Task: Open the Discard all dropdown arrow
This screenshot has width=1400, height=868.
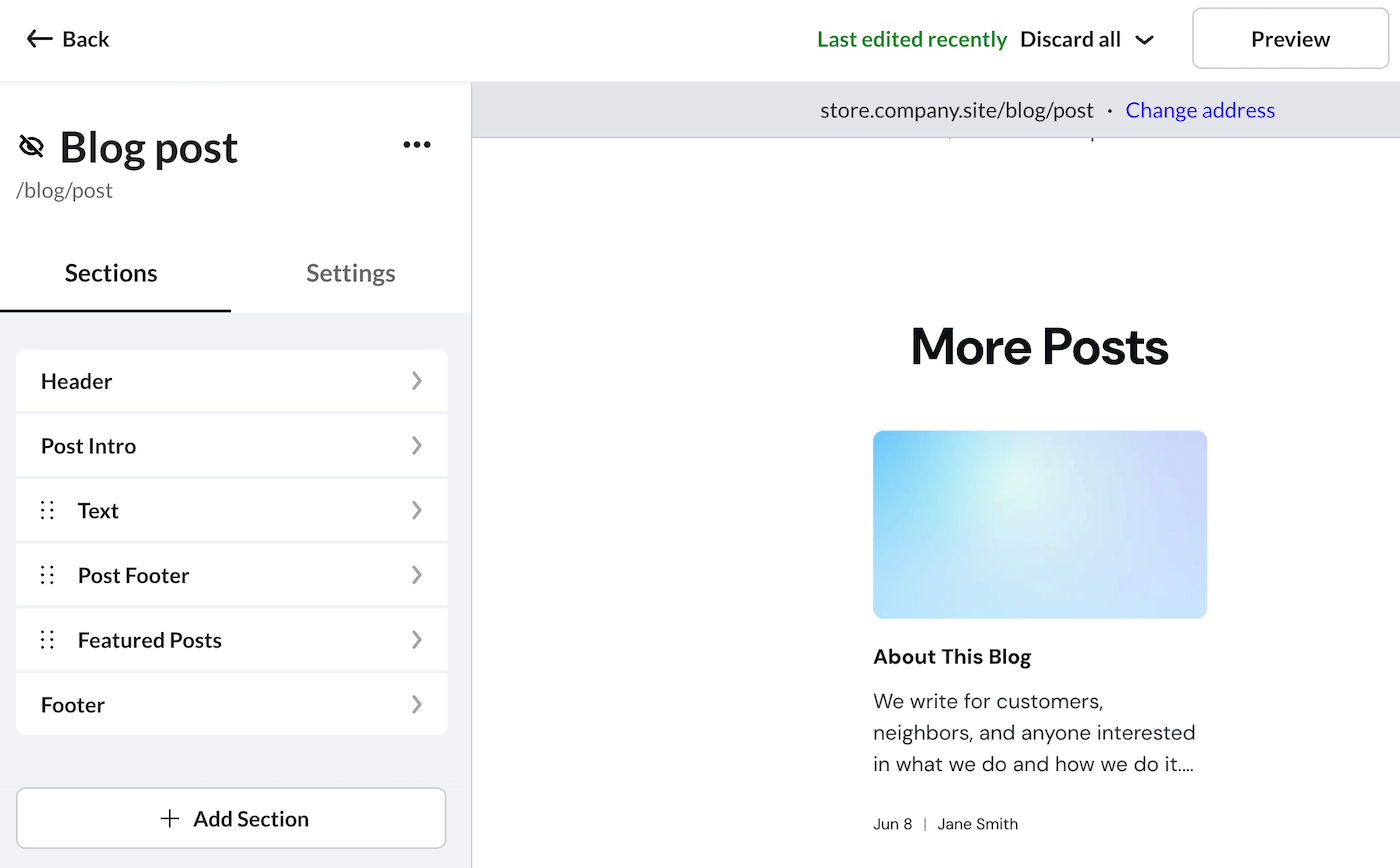Action: pyautogui.click(x=1145, y=40)
